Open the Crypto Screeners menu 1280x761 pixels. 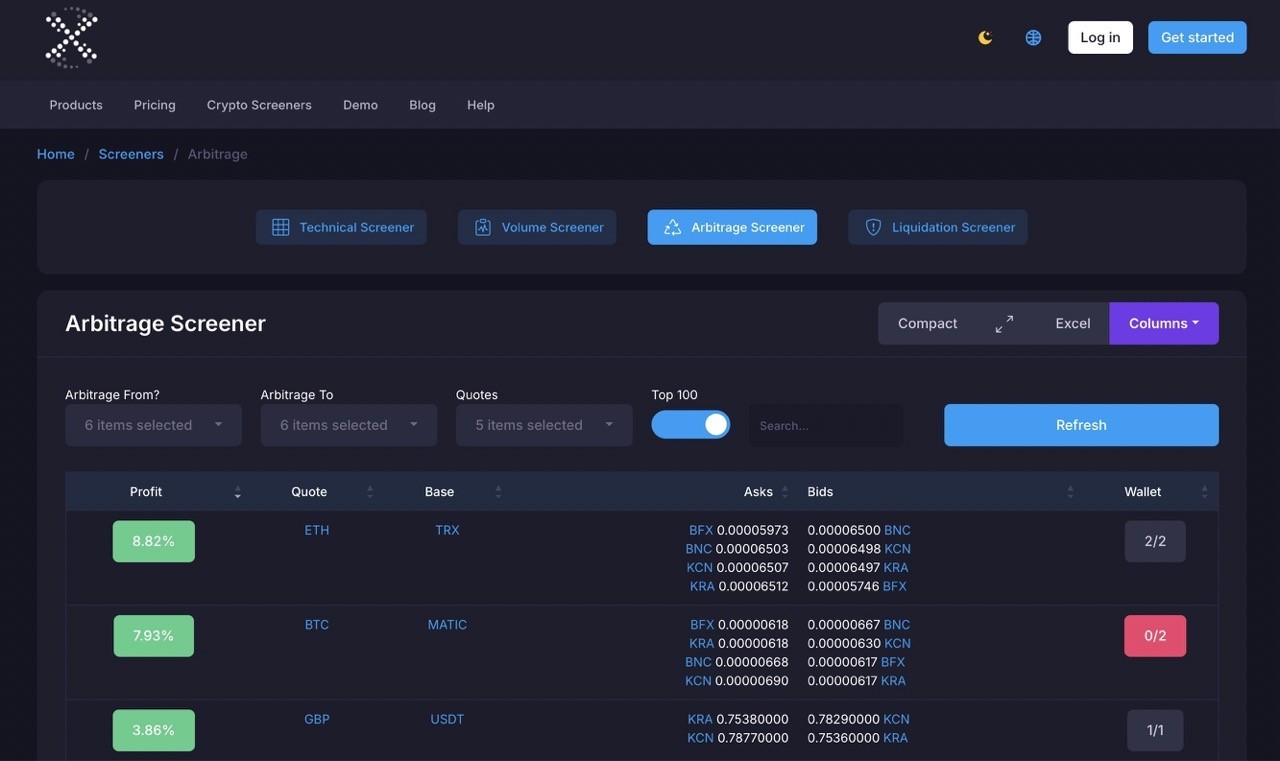tap(259, 105)
